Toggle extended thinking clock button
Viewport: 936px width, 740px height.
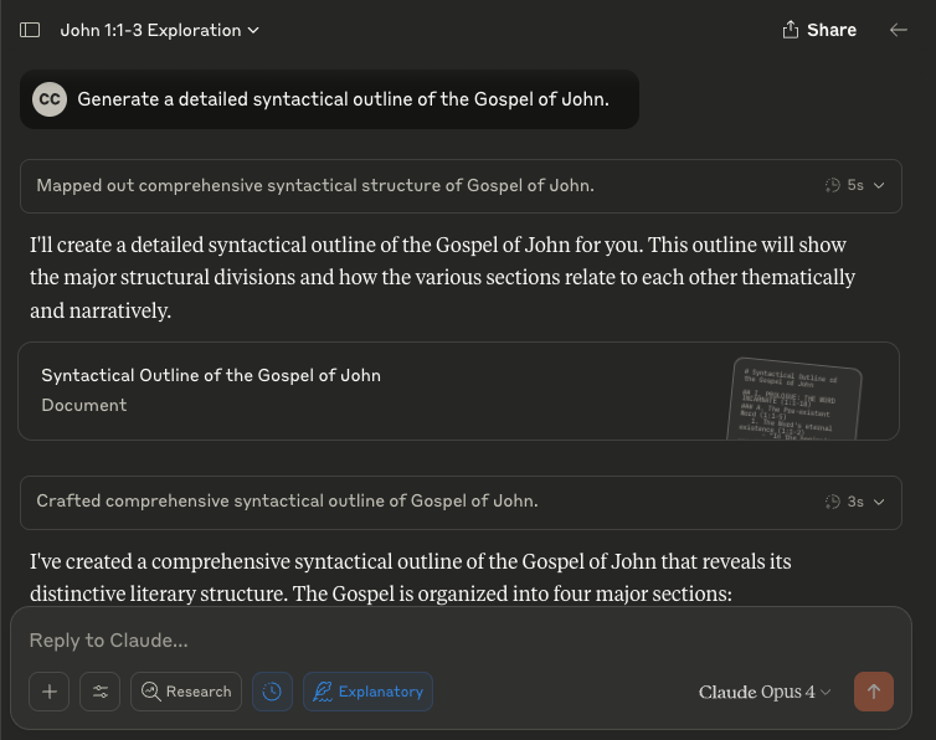272,691
